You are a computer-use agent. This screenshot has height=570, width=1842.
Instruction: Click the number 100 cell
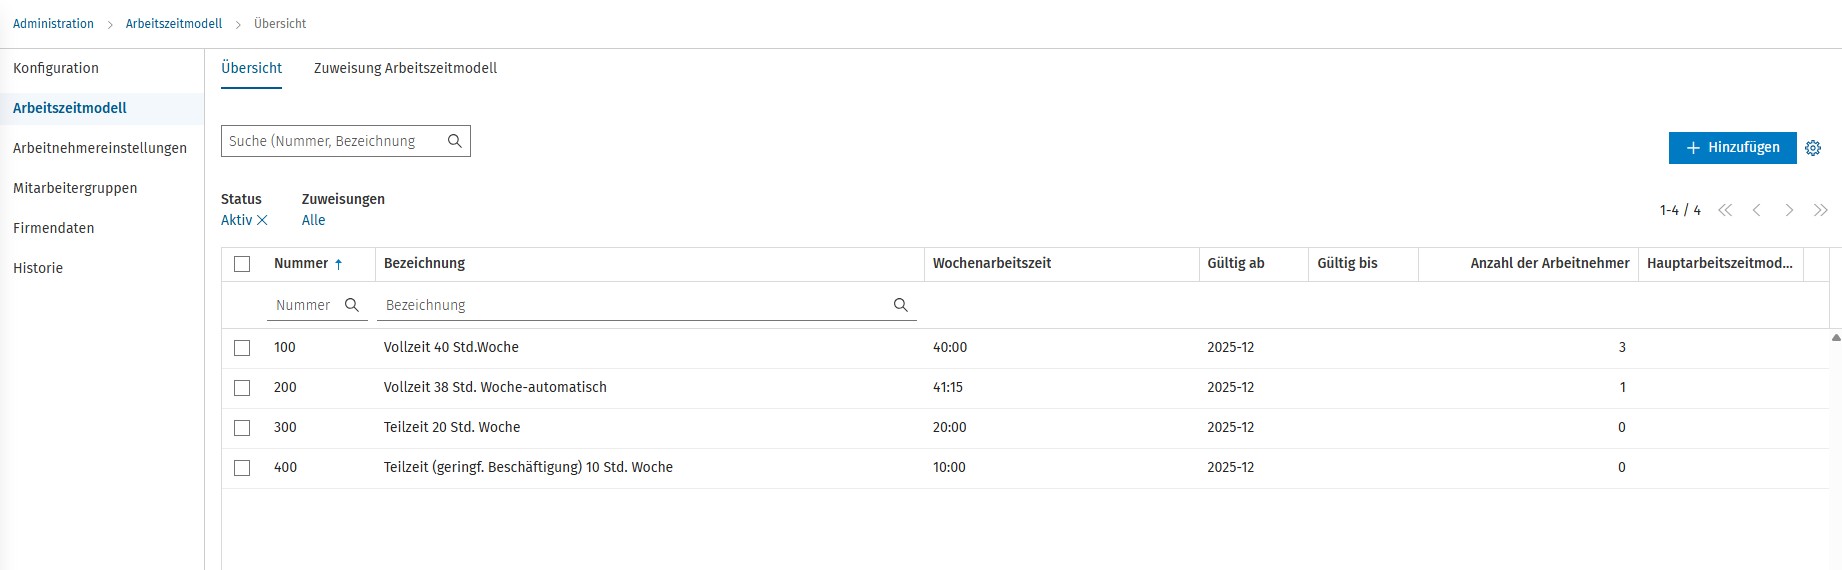tap(285, 348)
